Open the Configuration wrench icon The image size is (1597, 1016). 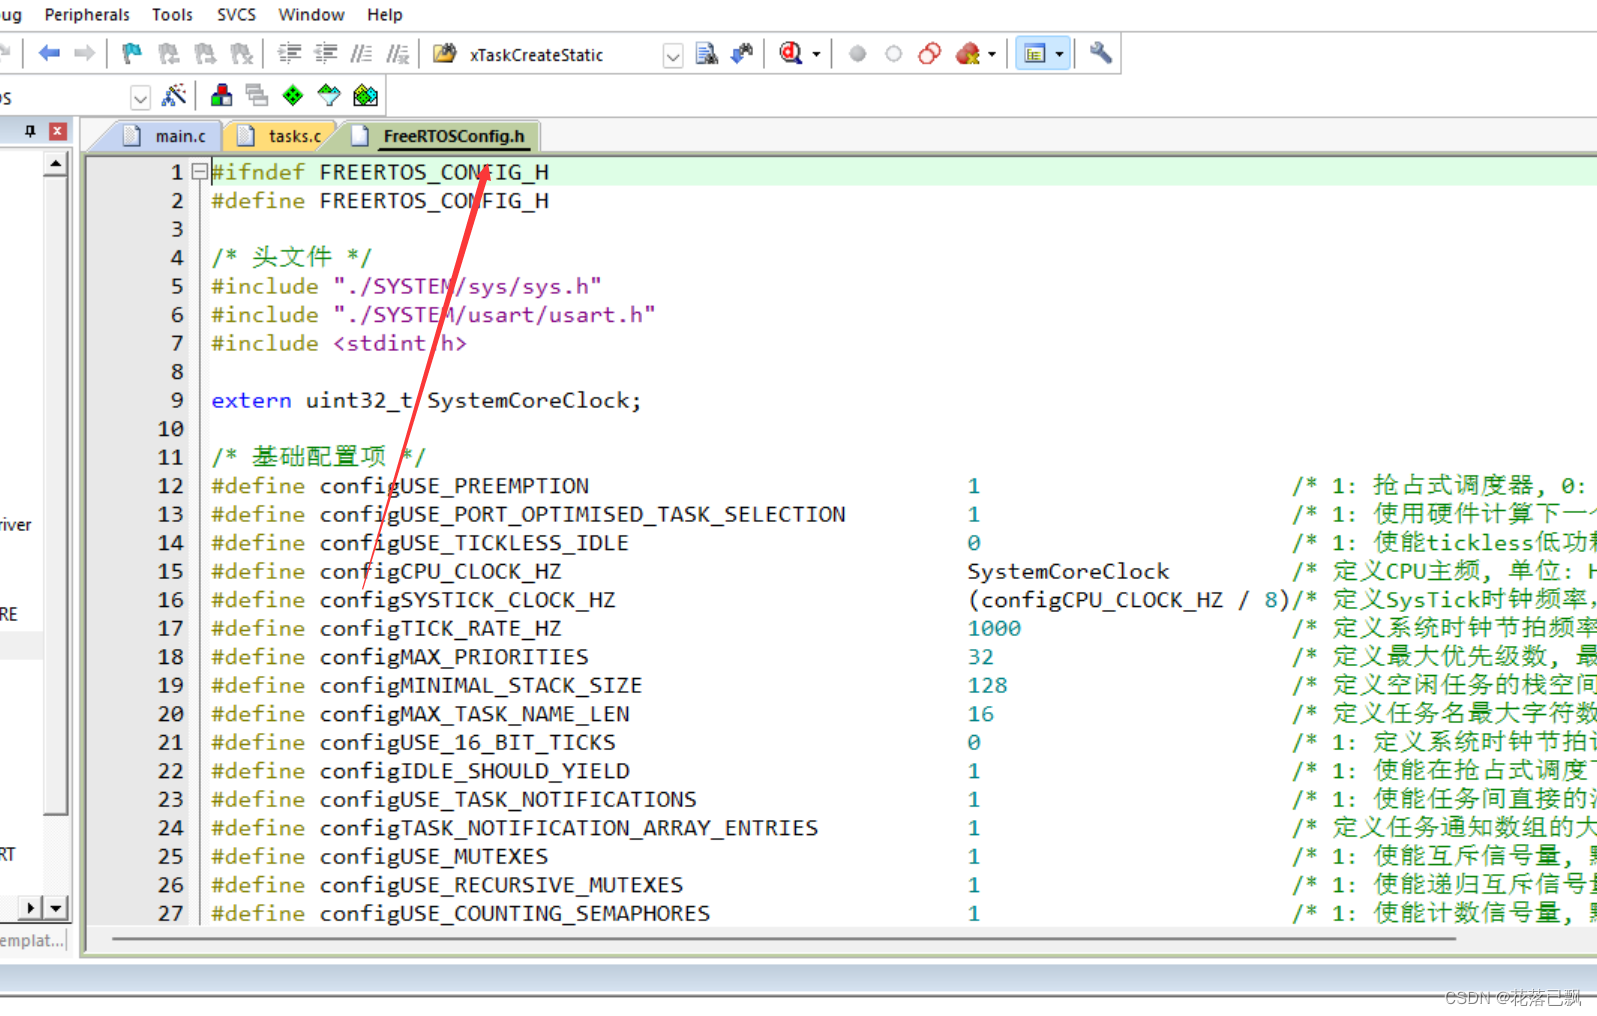[x=1100, y=53]
